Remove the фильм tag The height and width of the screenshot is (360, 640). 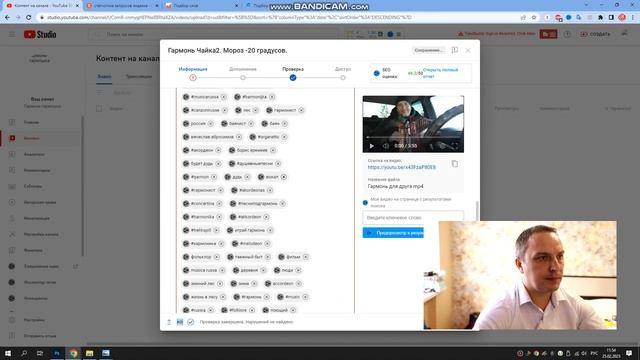click(x=306, y=257)
